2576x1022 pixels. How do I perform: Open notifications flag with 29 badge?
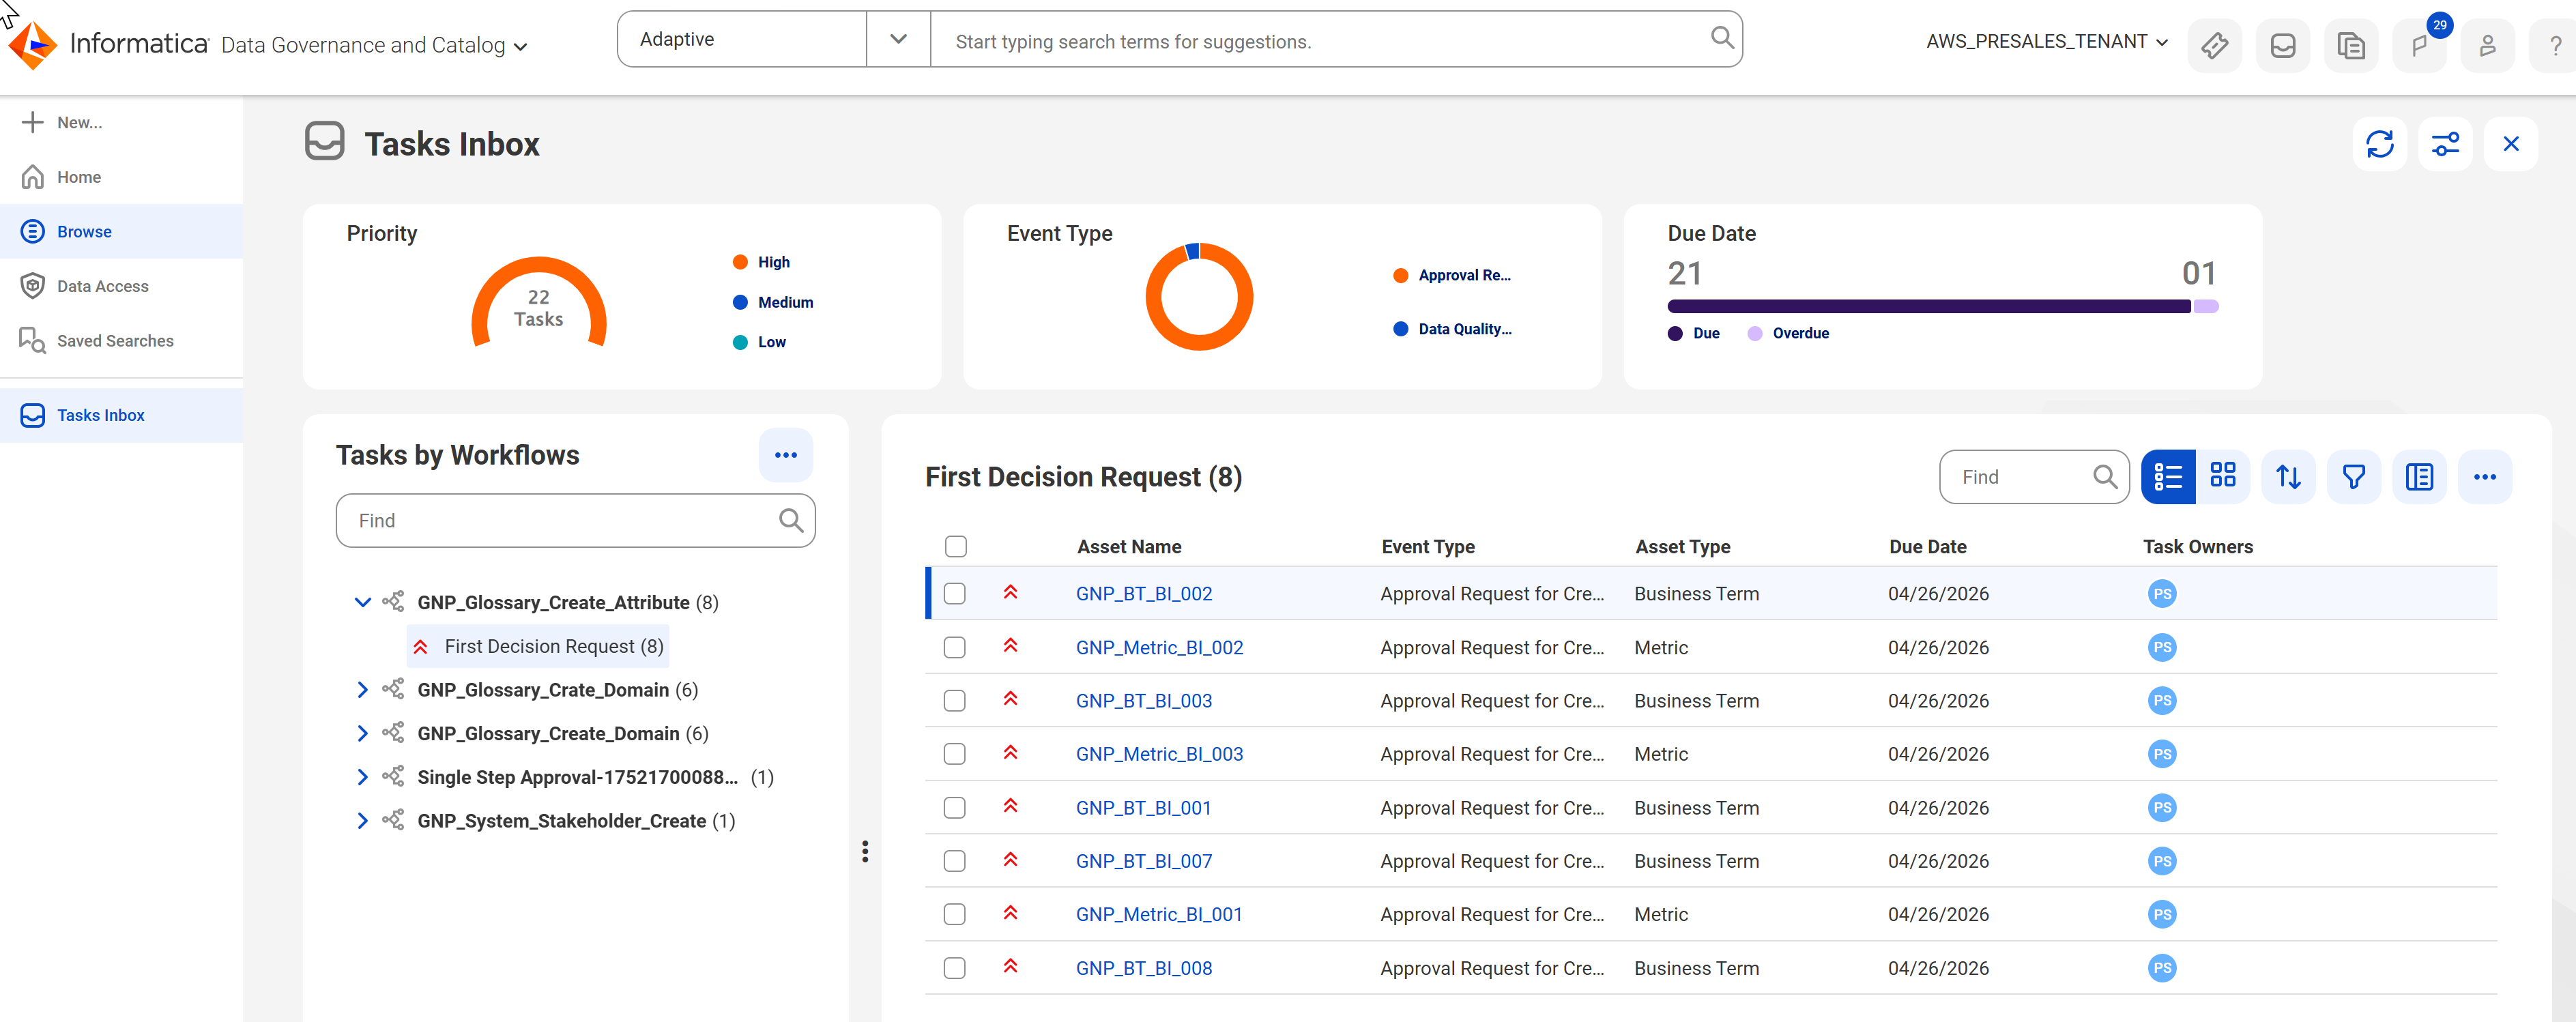coord(2419,45)
